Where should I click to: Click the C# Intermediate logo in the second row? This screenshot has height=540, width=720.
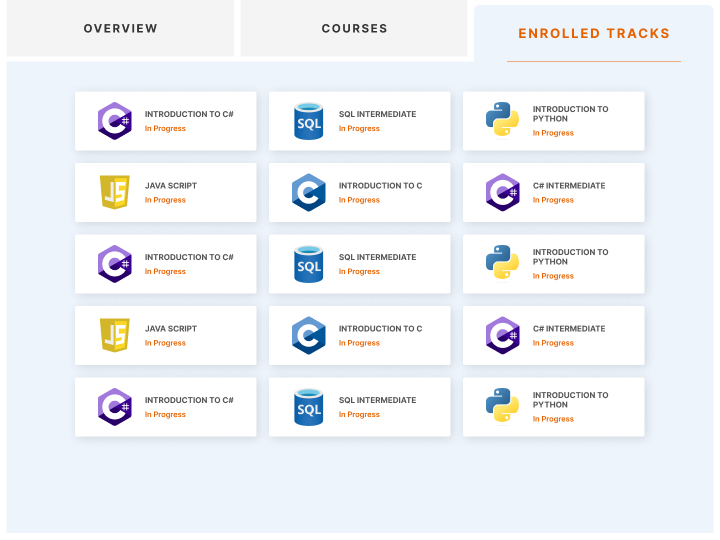point(503,192)
